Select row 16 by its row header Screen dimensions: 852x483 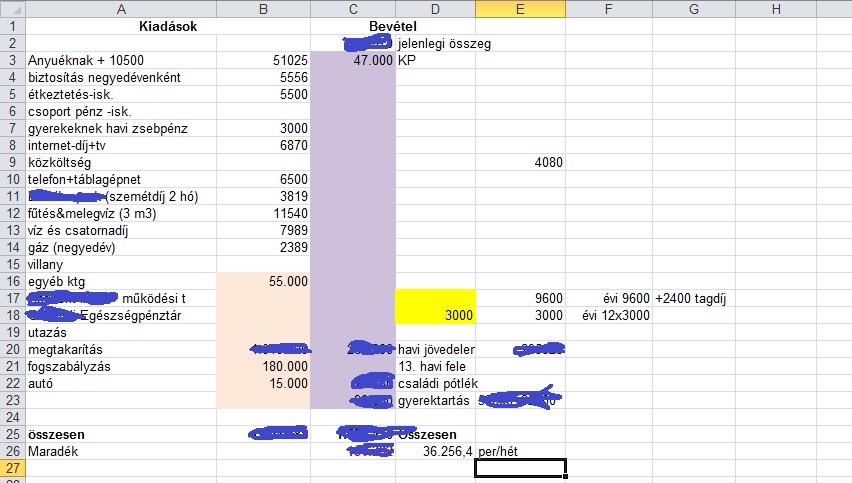click(x=12, y=282)
